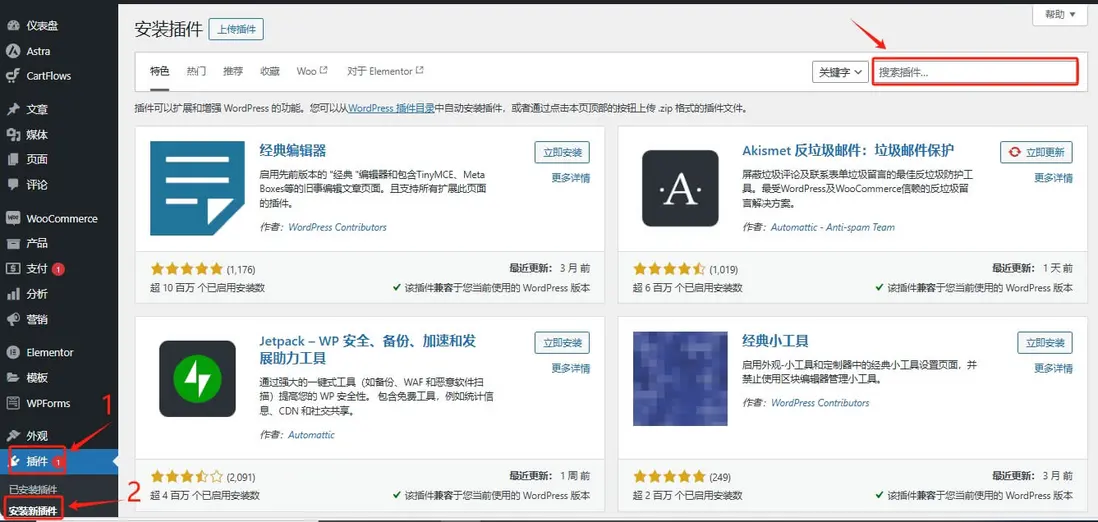Switch to the 热门 tab
Image resolution: width=1098 pixels, height=522 pixels.
pos(196,72)
